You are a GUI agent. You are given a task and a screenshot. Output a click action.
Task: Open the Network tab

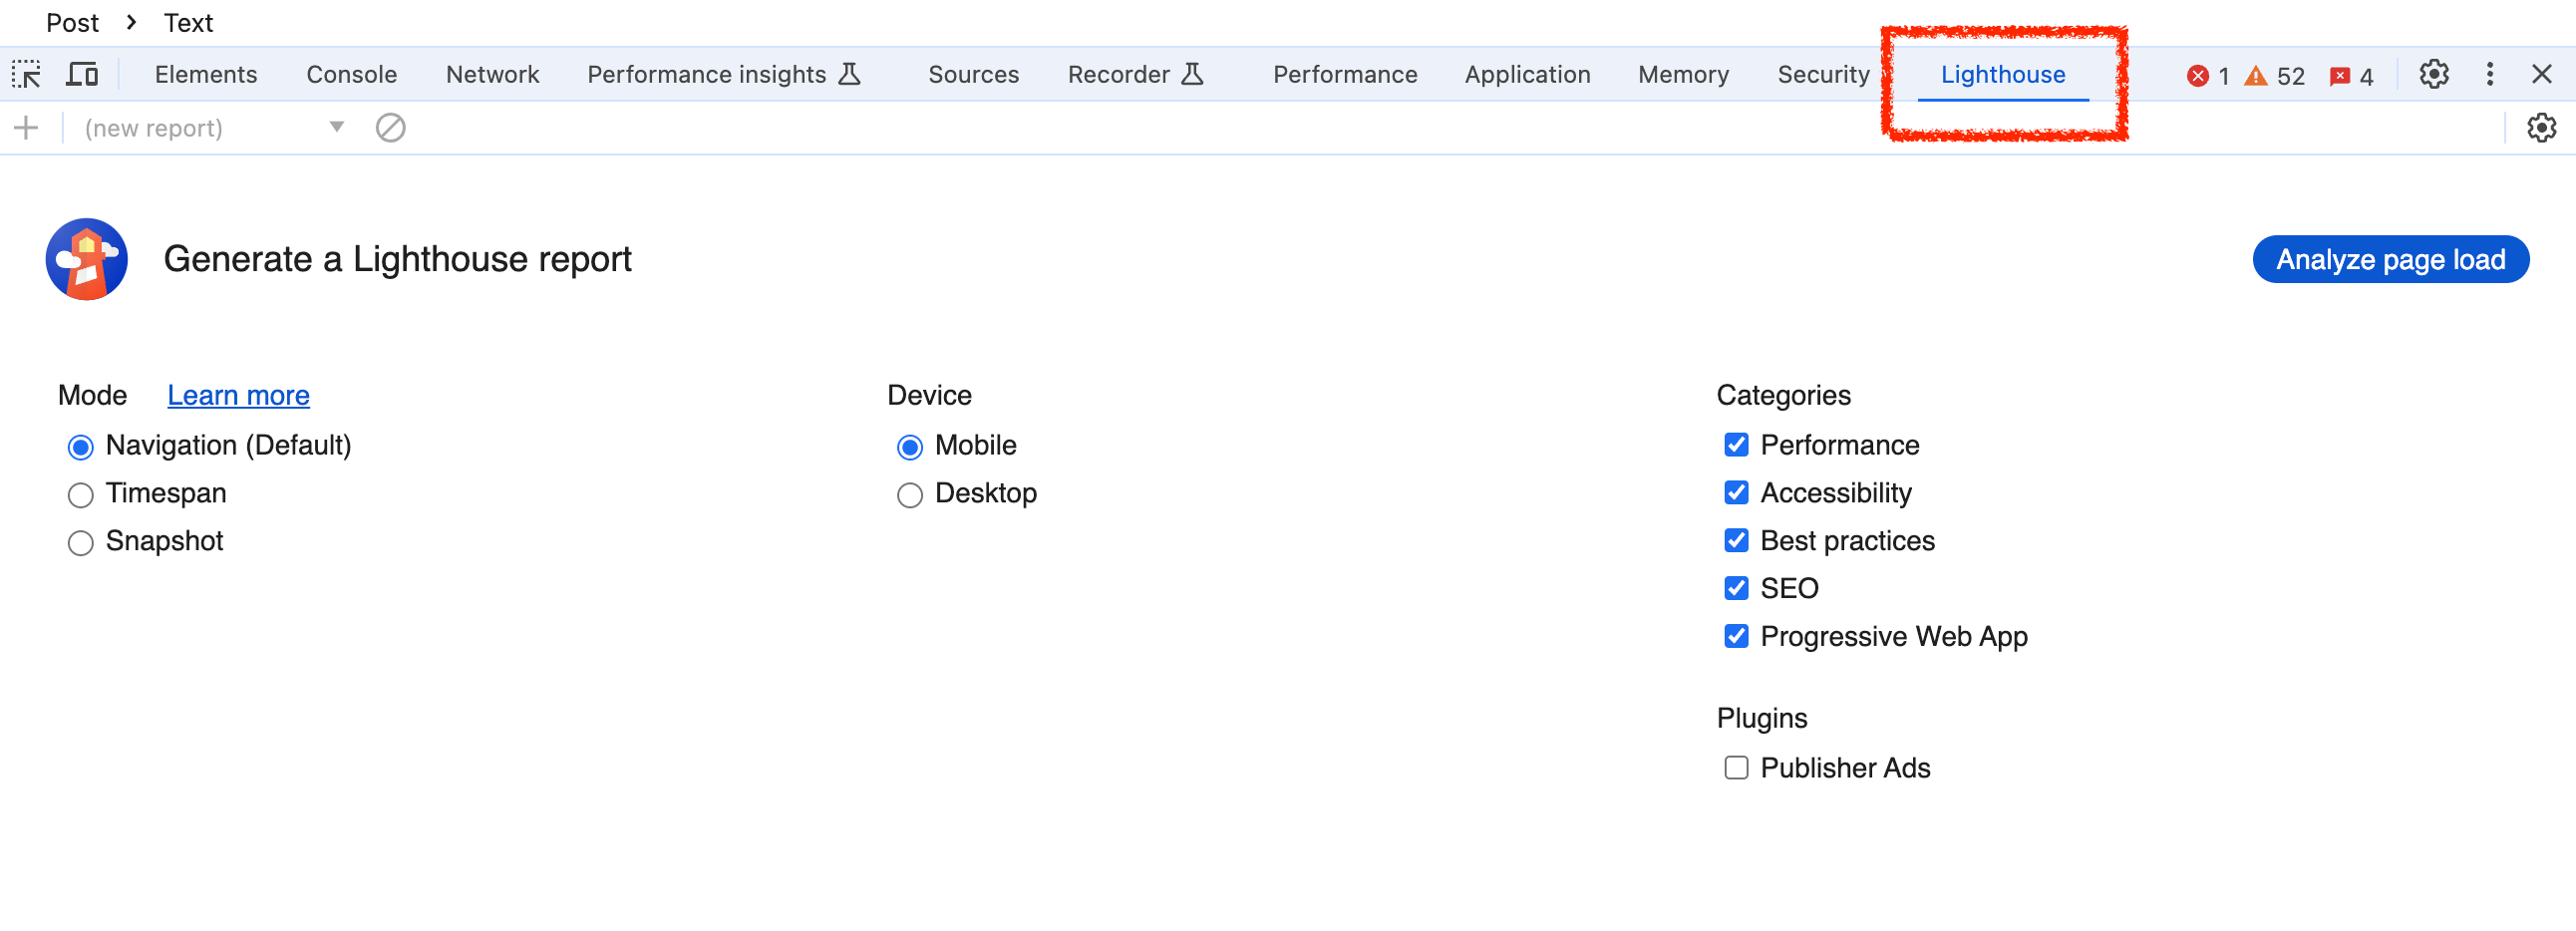(492, 75)
